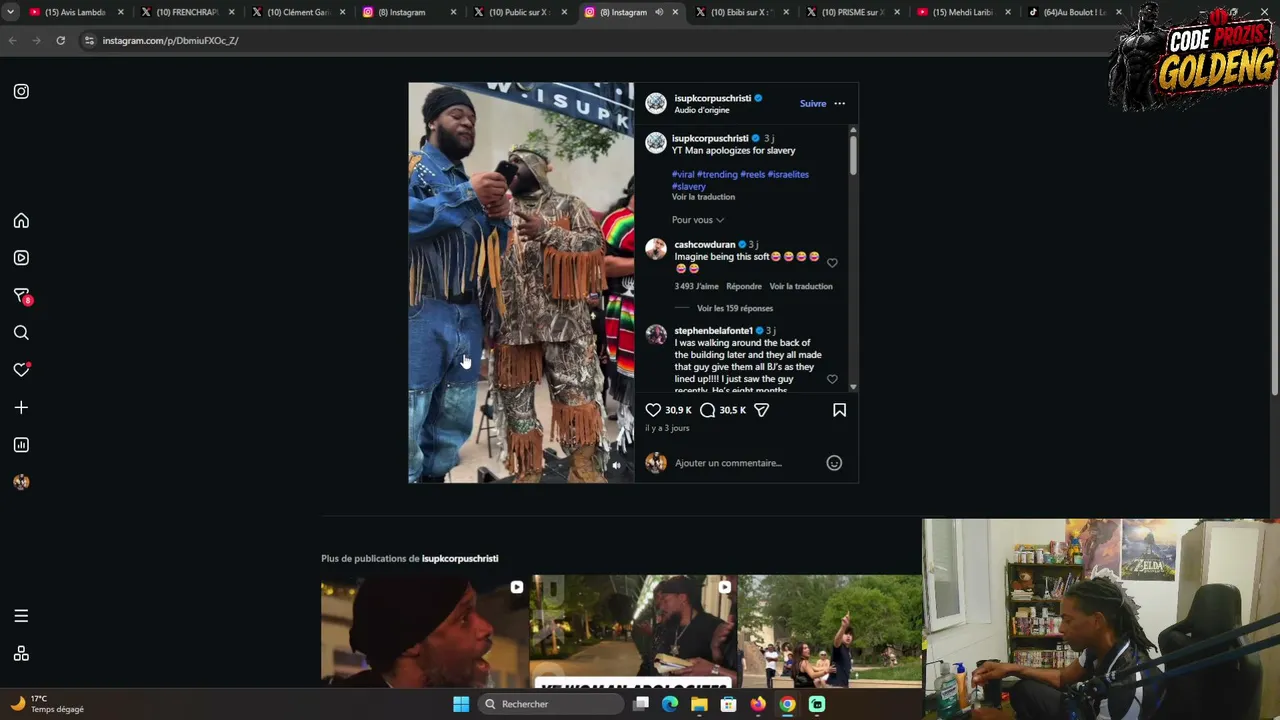Open Microsoft Edge from the taskbar
Screen dimensions: 1280x720
click(670, 704)
